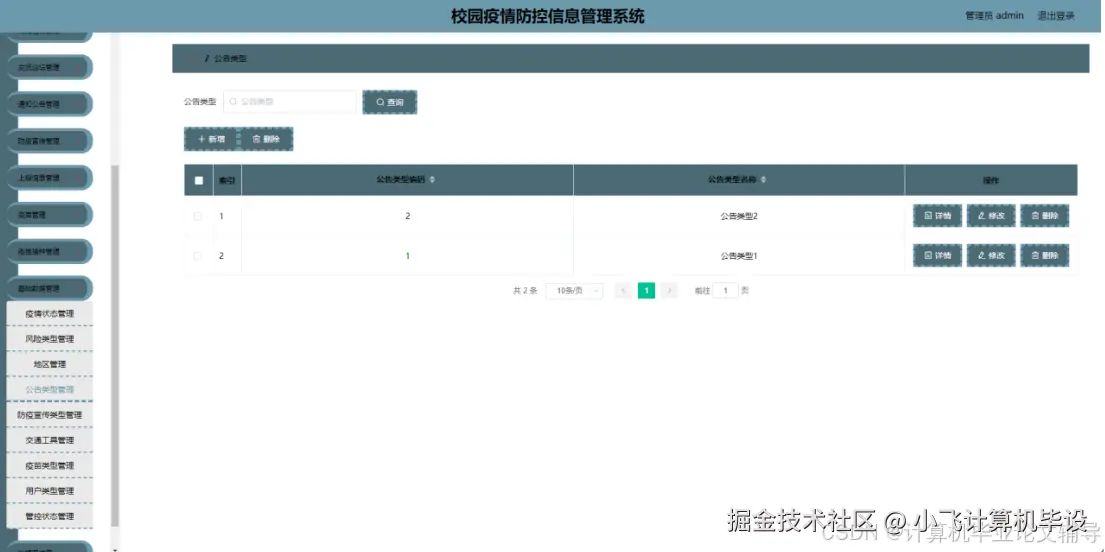
Task: Click table cell 公告类型1
Action: tap(739, 256)
